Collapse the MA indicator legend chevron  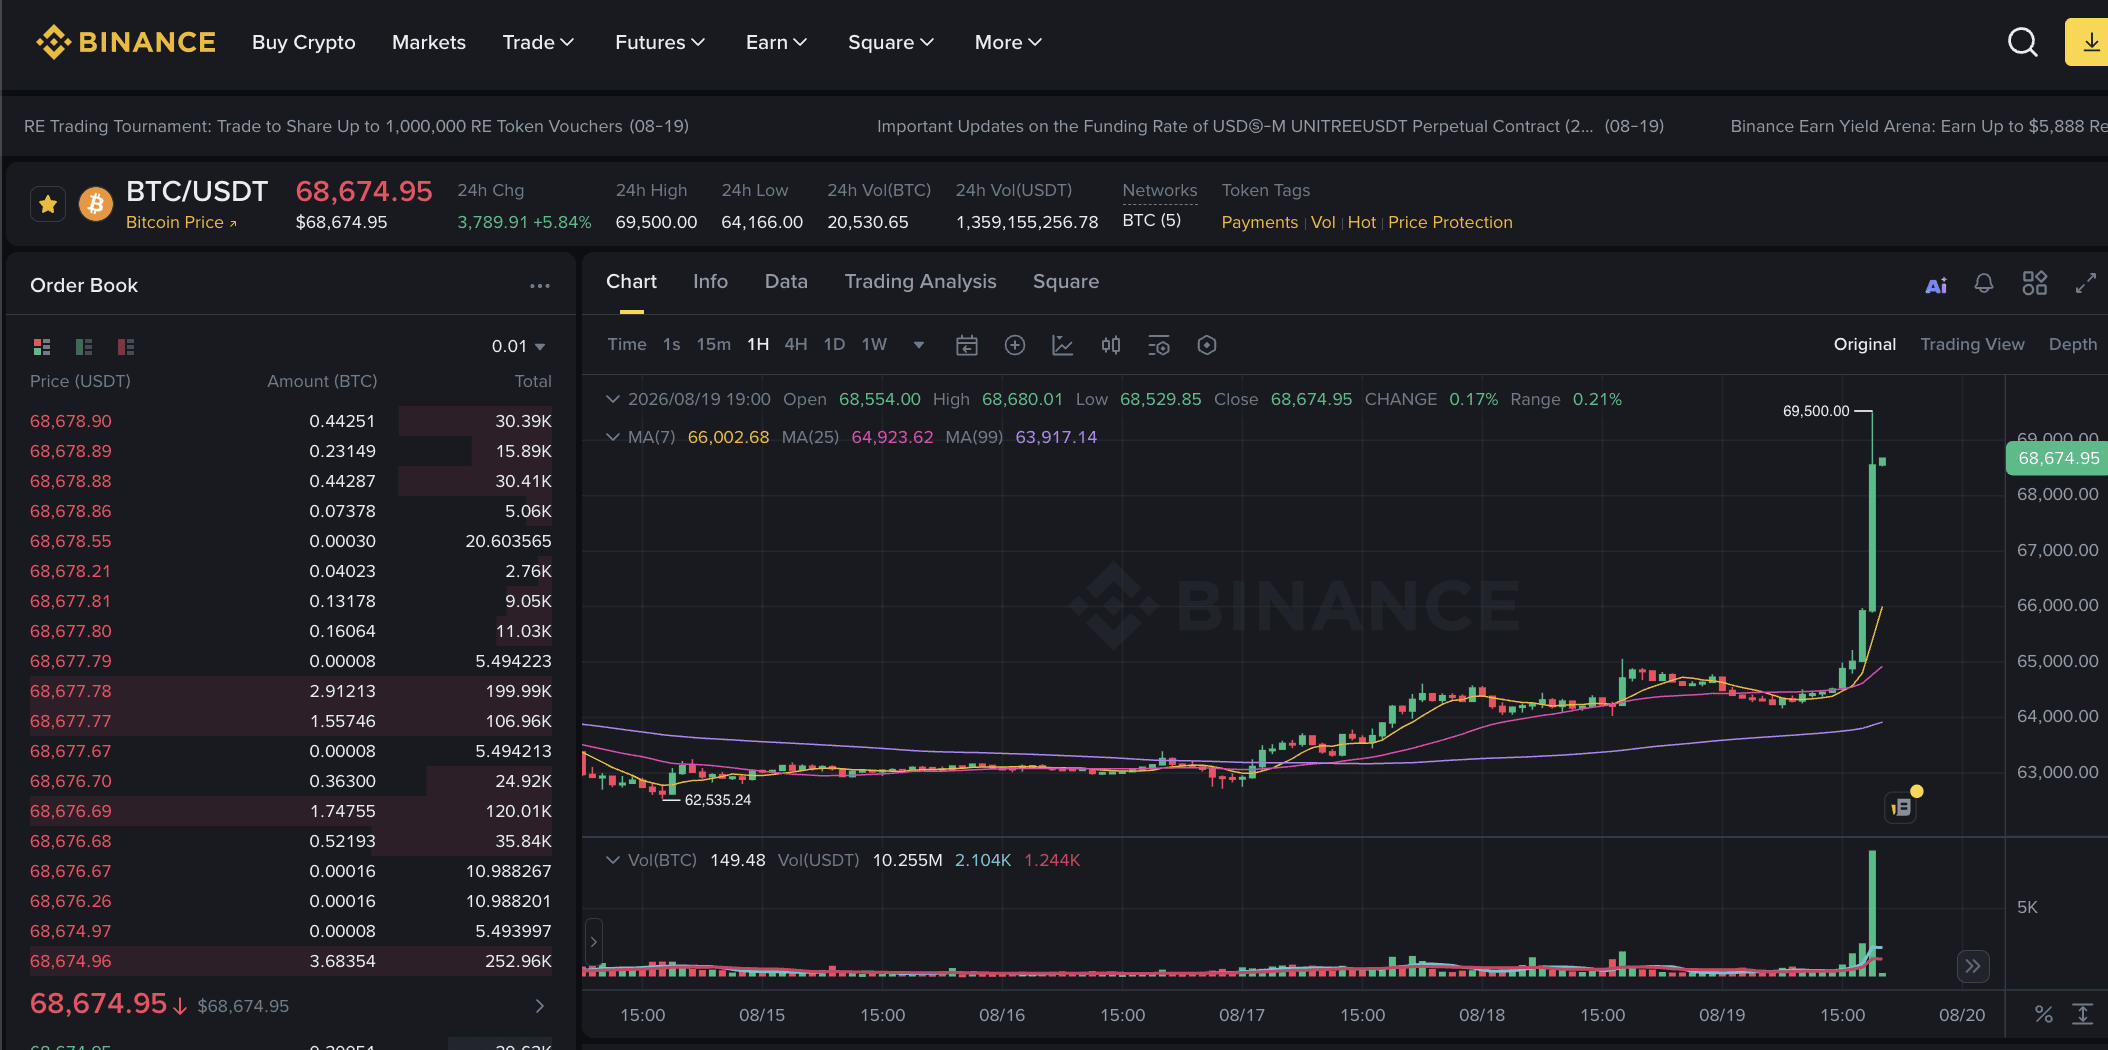click(613, 437)
